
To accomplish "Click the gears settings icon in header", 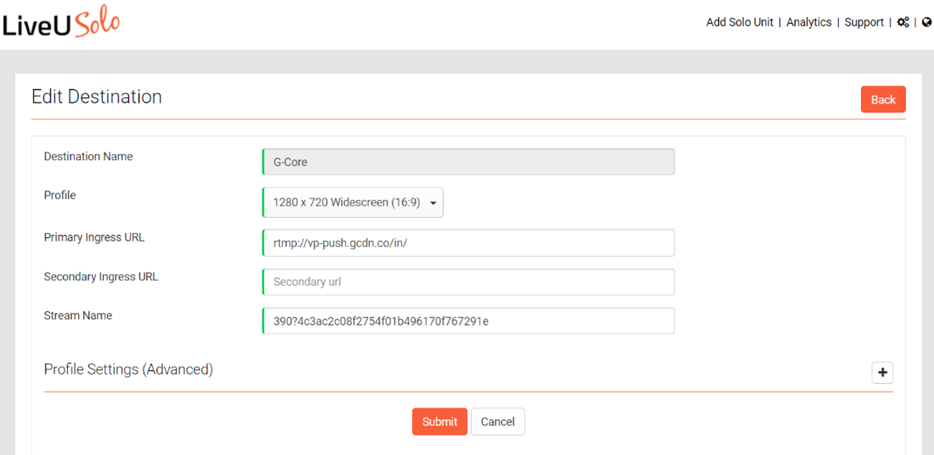I will pyautogui.click(x=903, y=23).
